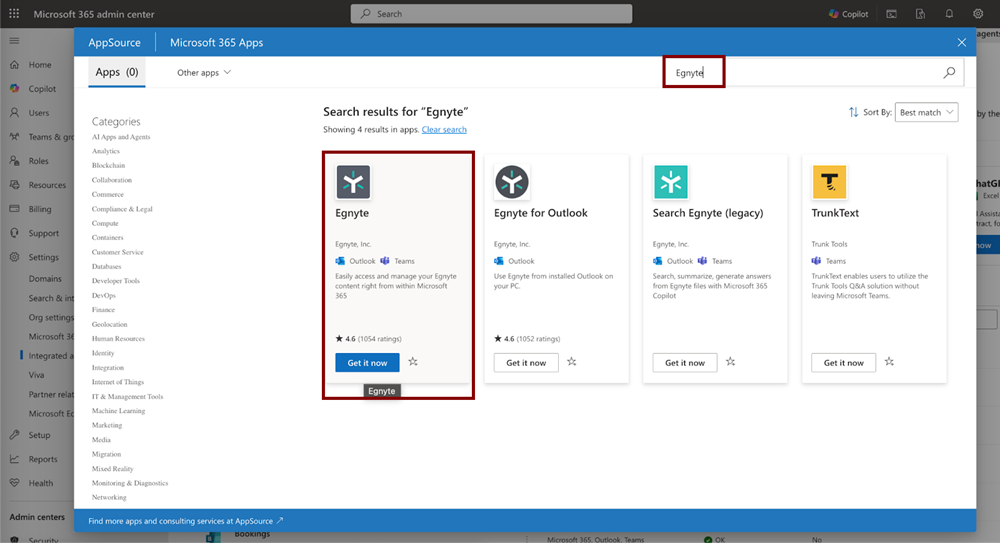Open the Egnyte for Outlook app logo
This screenshot has width=1000, height=543.
pos(512,182)
